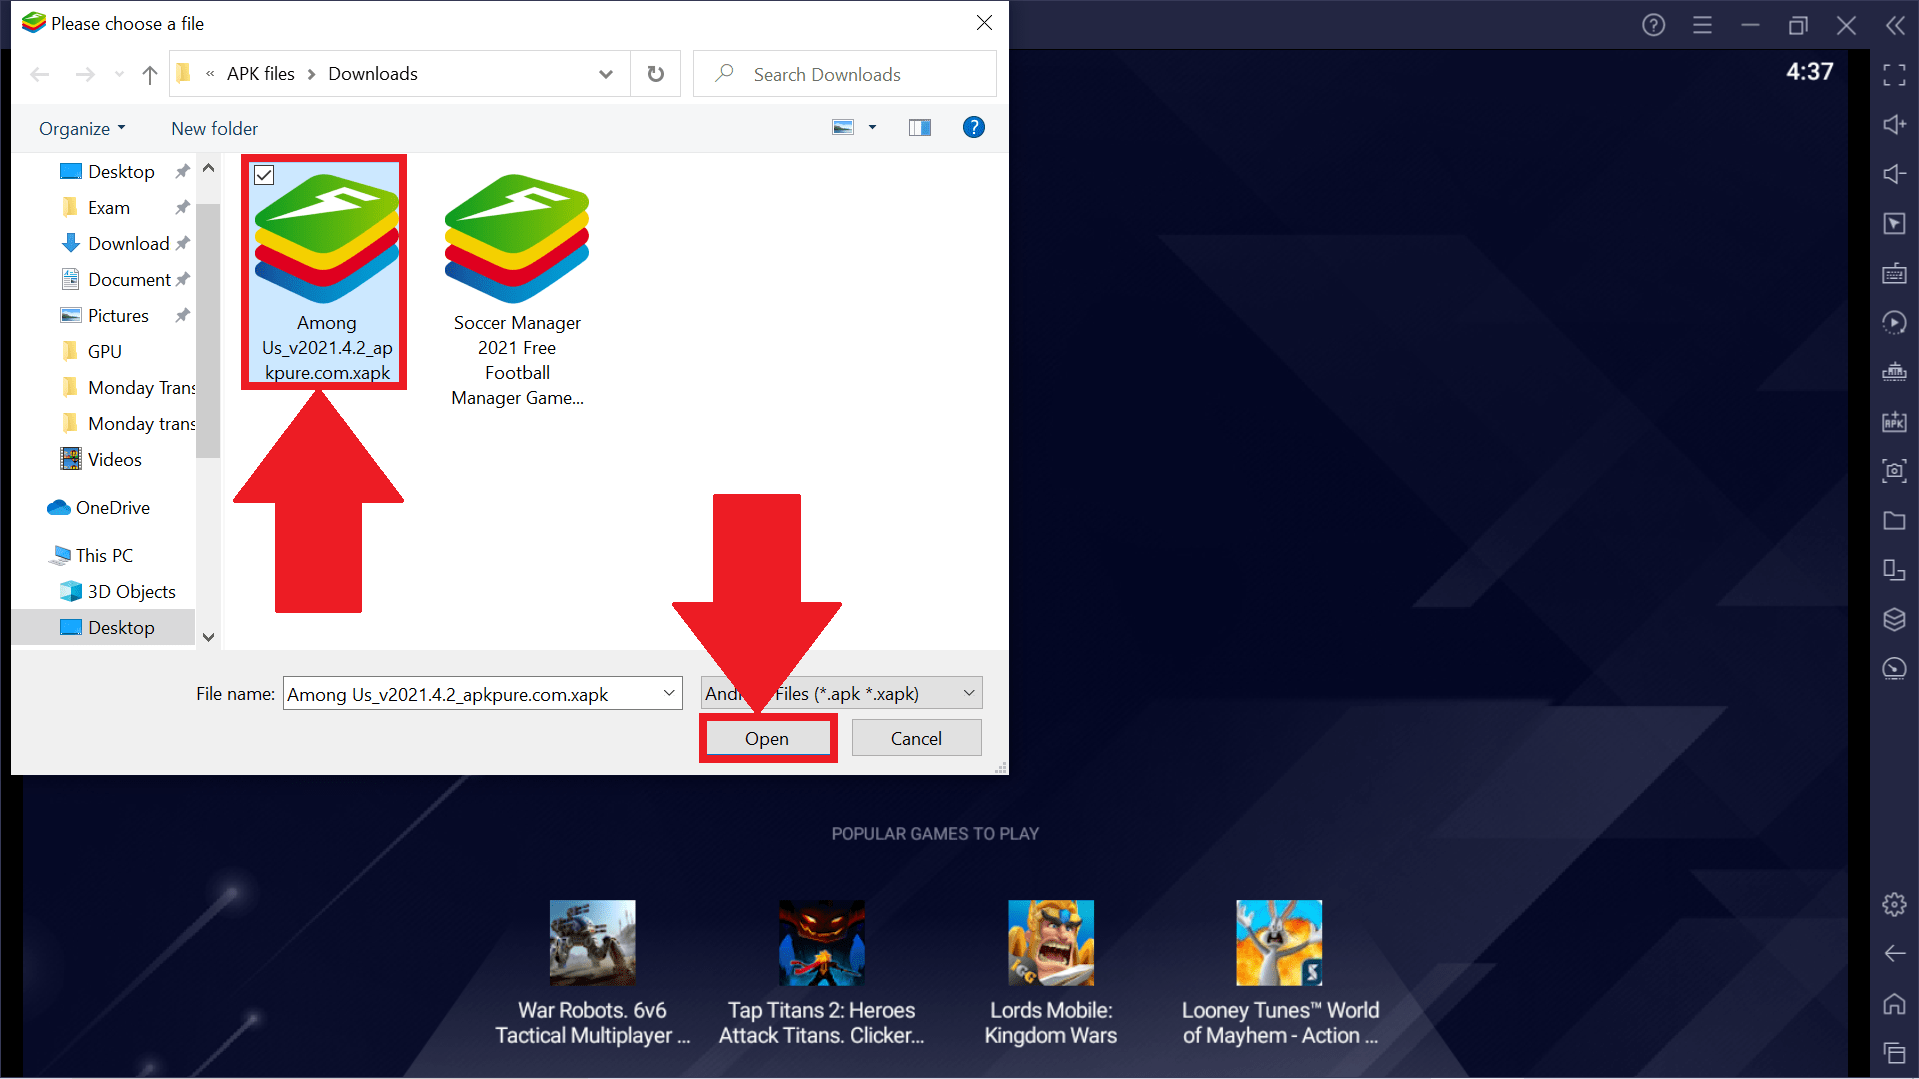Click the volume down sidebar icon
The width and height of the screenshot is (1919, 1079).
(1894, 174)
